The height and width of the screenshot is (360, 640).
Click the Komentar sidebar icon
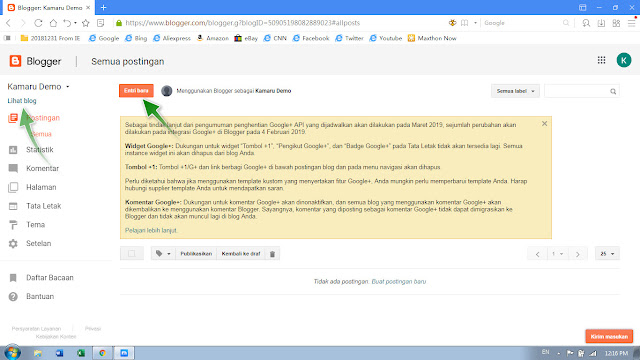13,169
